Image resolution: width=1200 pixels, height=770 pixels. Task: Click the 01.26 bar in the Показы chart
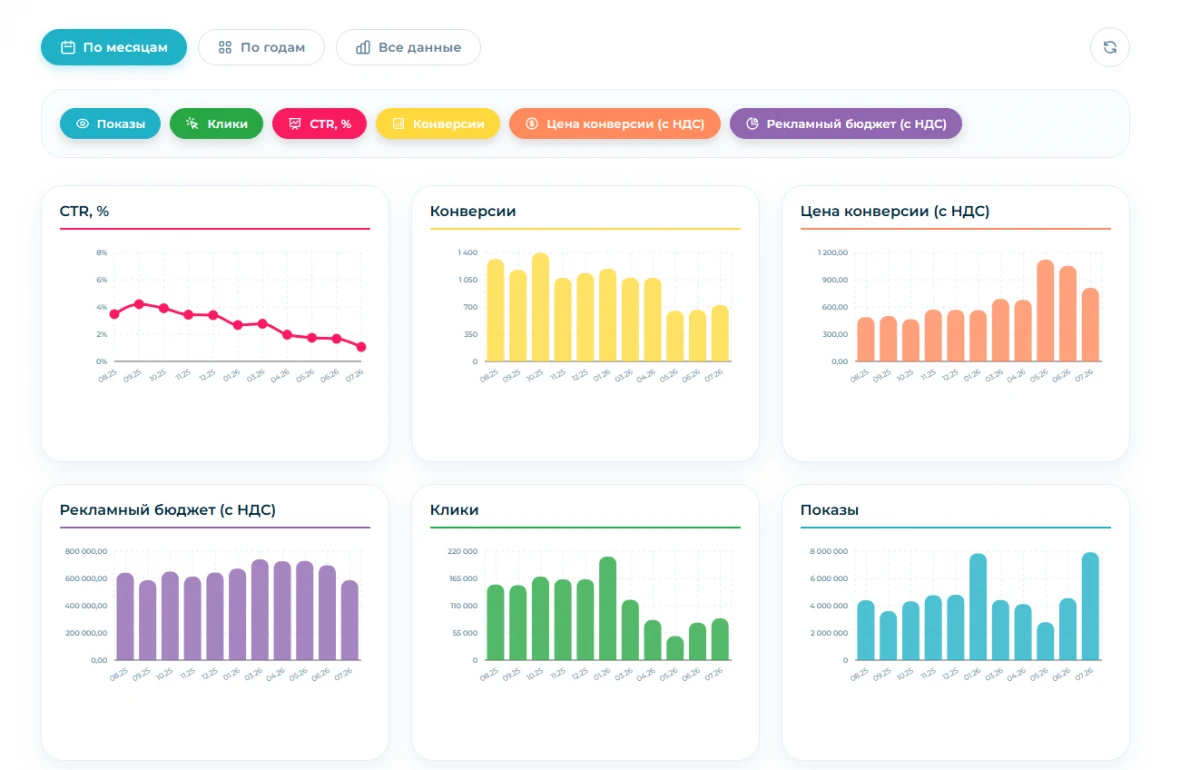pos(978,607)
